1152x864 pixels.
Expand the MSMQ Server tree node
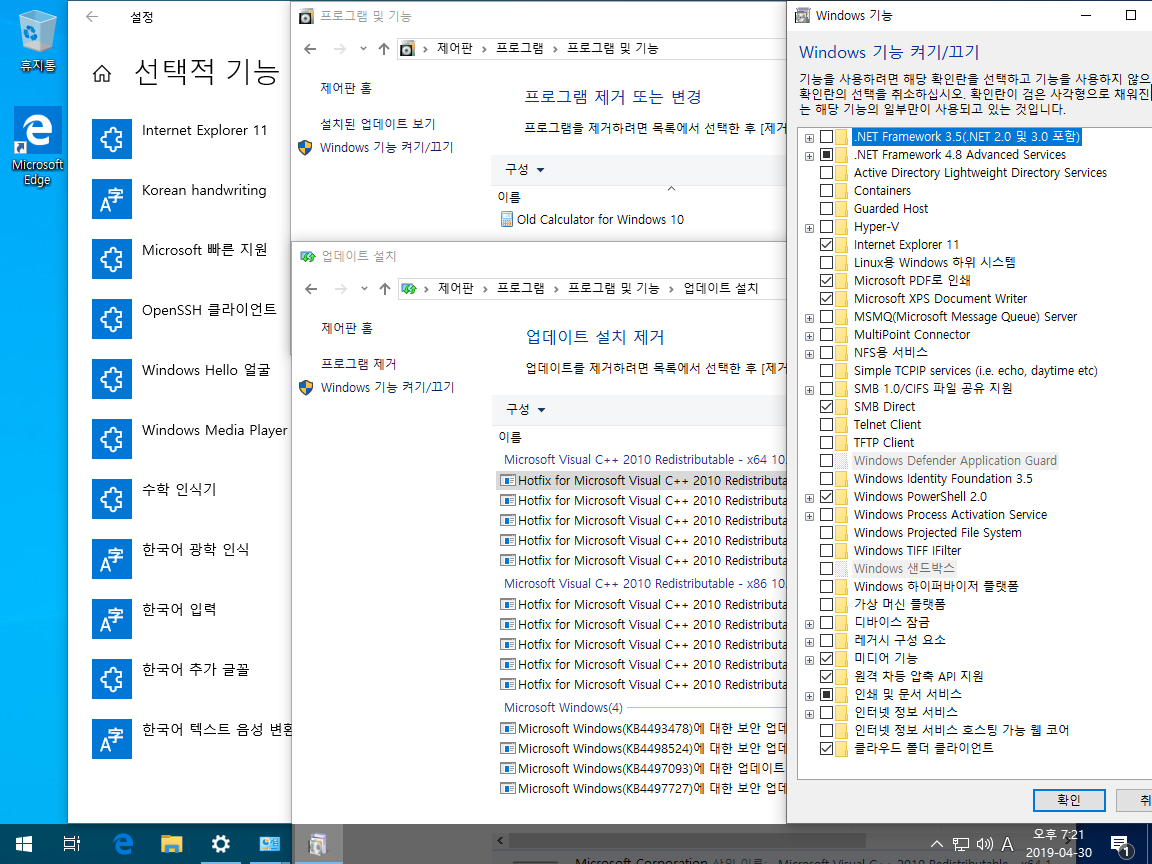(809, 318)
